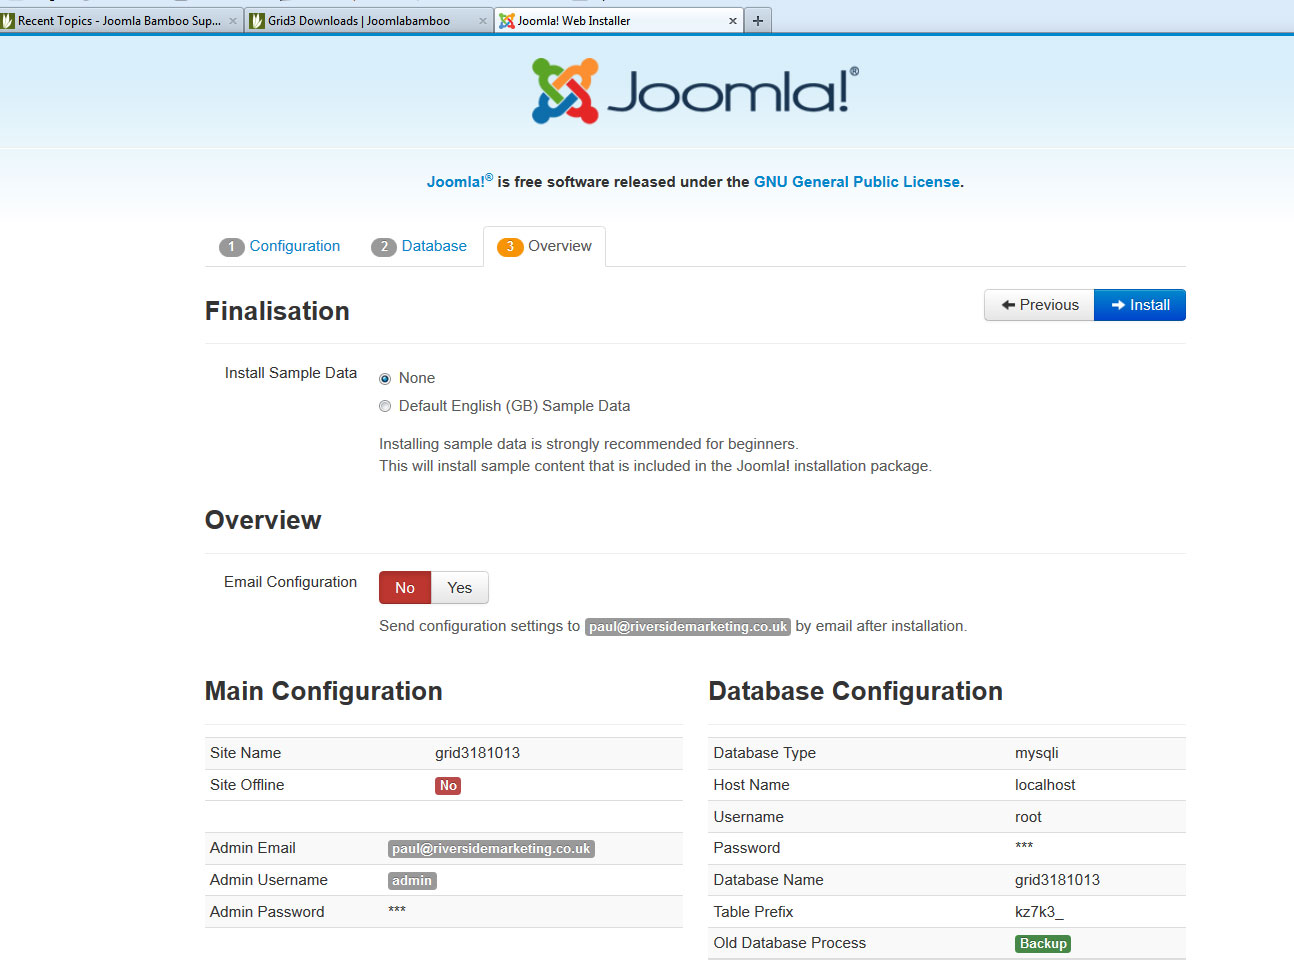Click email address badge in Email Configuration text
This screenshot has height=977, width=1294.
coord(688,627)
